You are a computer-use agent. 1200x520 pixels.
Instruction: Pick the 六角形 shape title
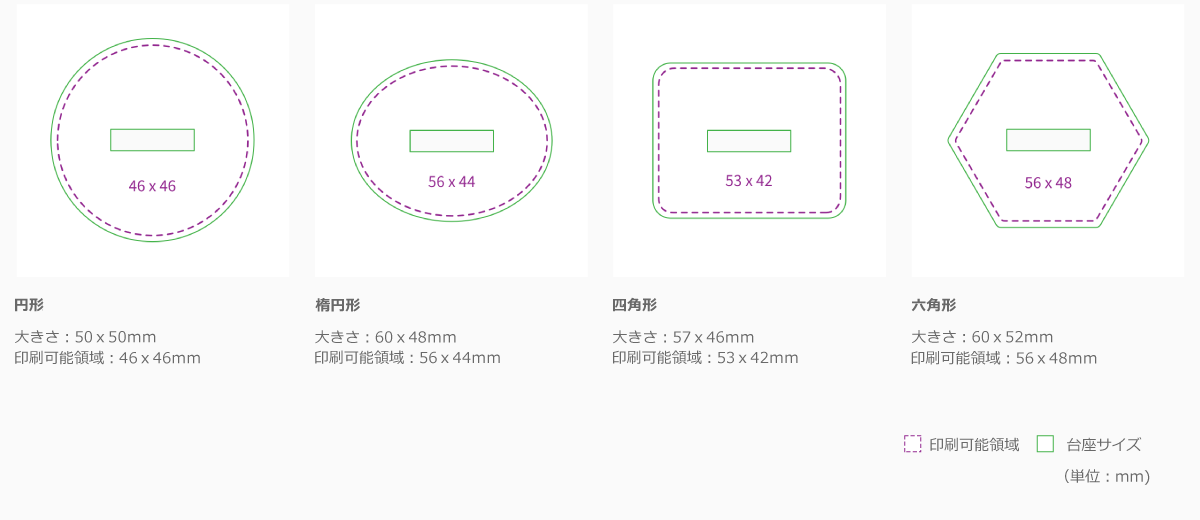pos(933,305)
